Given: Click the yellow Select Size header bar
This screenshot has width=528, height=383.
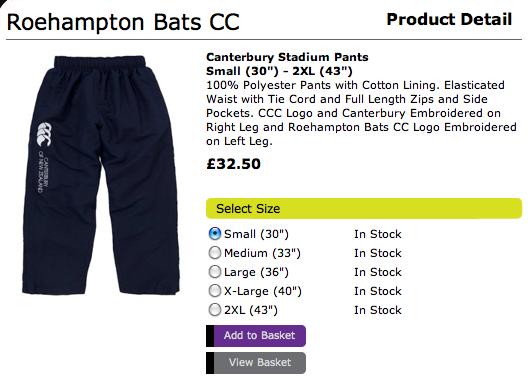Looking at the screenshot, I should pos(364,209).
